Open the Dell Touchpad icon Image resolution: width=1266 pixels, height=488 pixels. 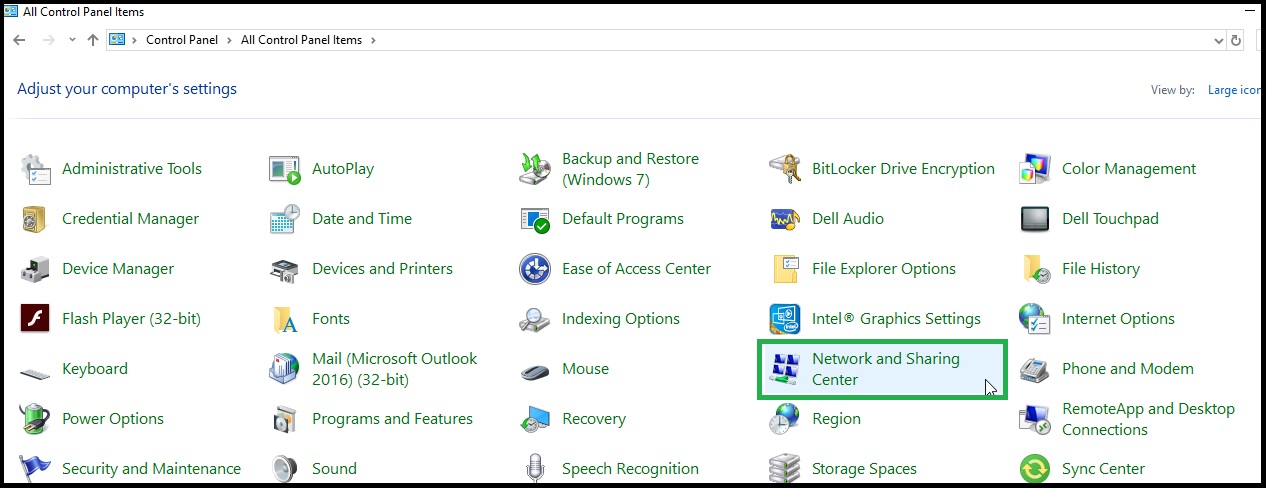tap(1035, 219)
